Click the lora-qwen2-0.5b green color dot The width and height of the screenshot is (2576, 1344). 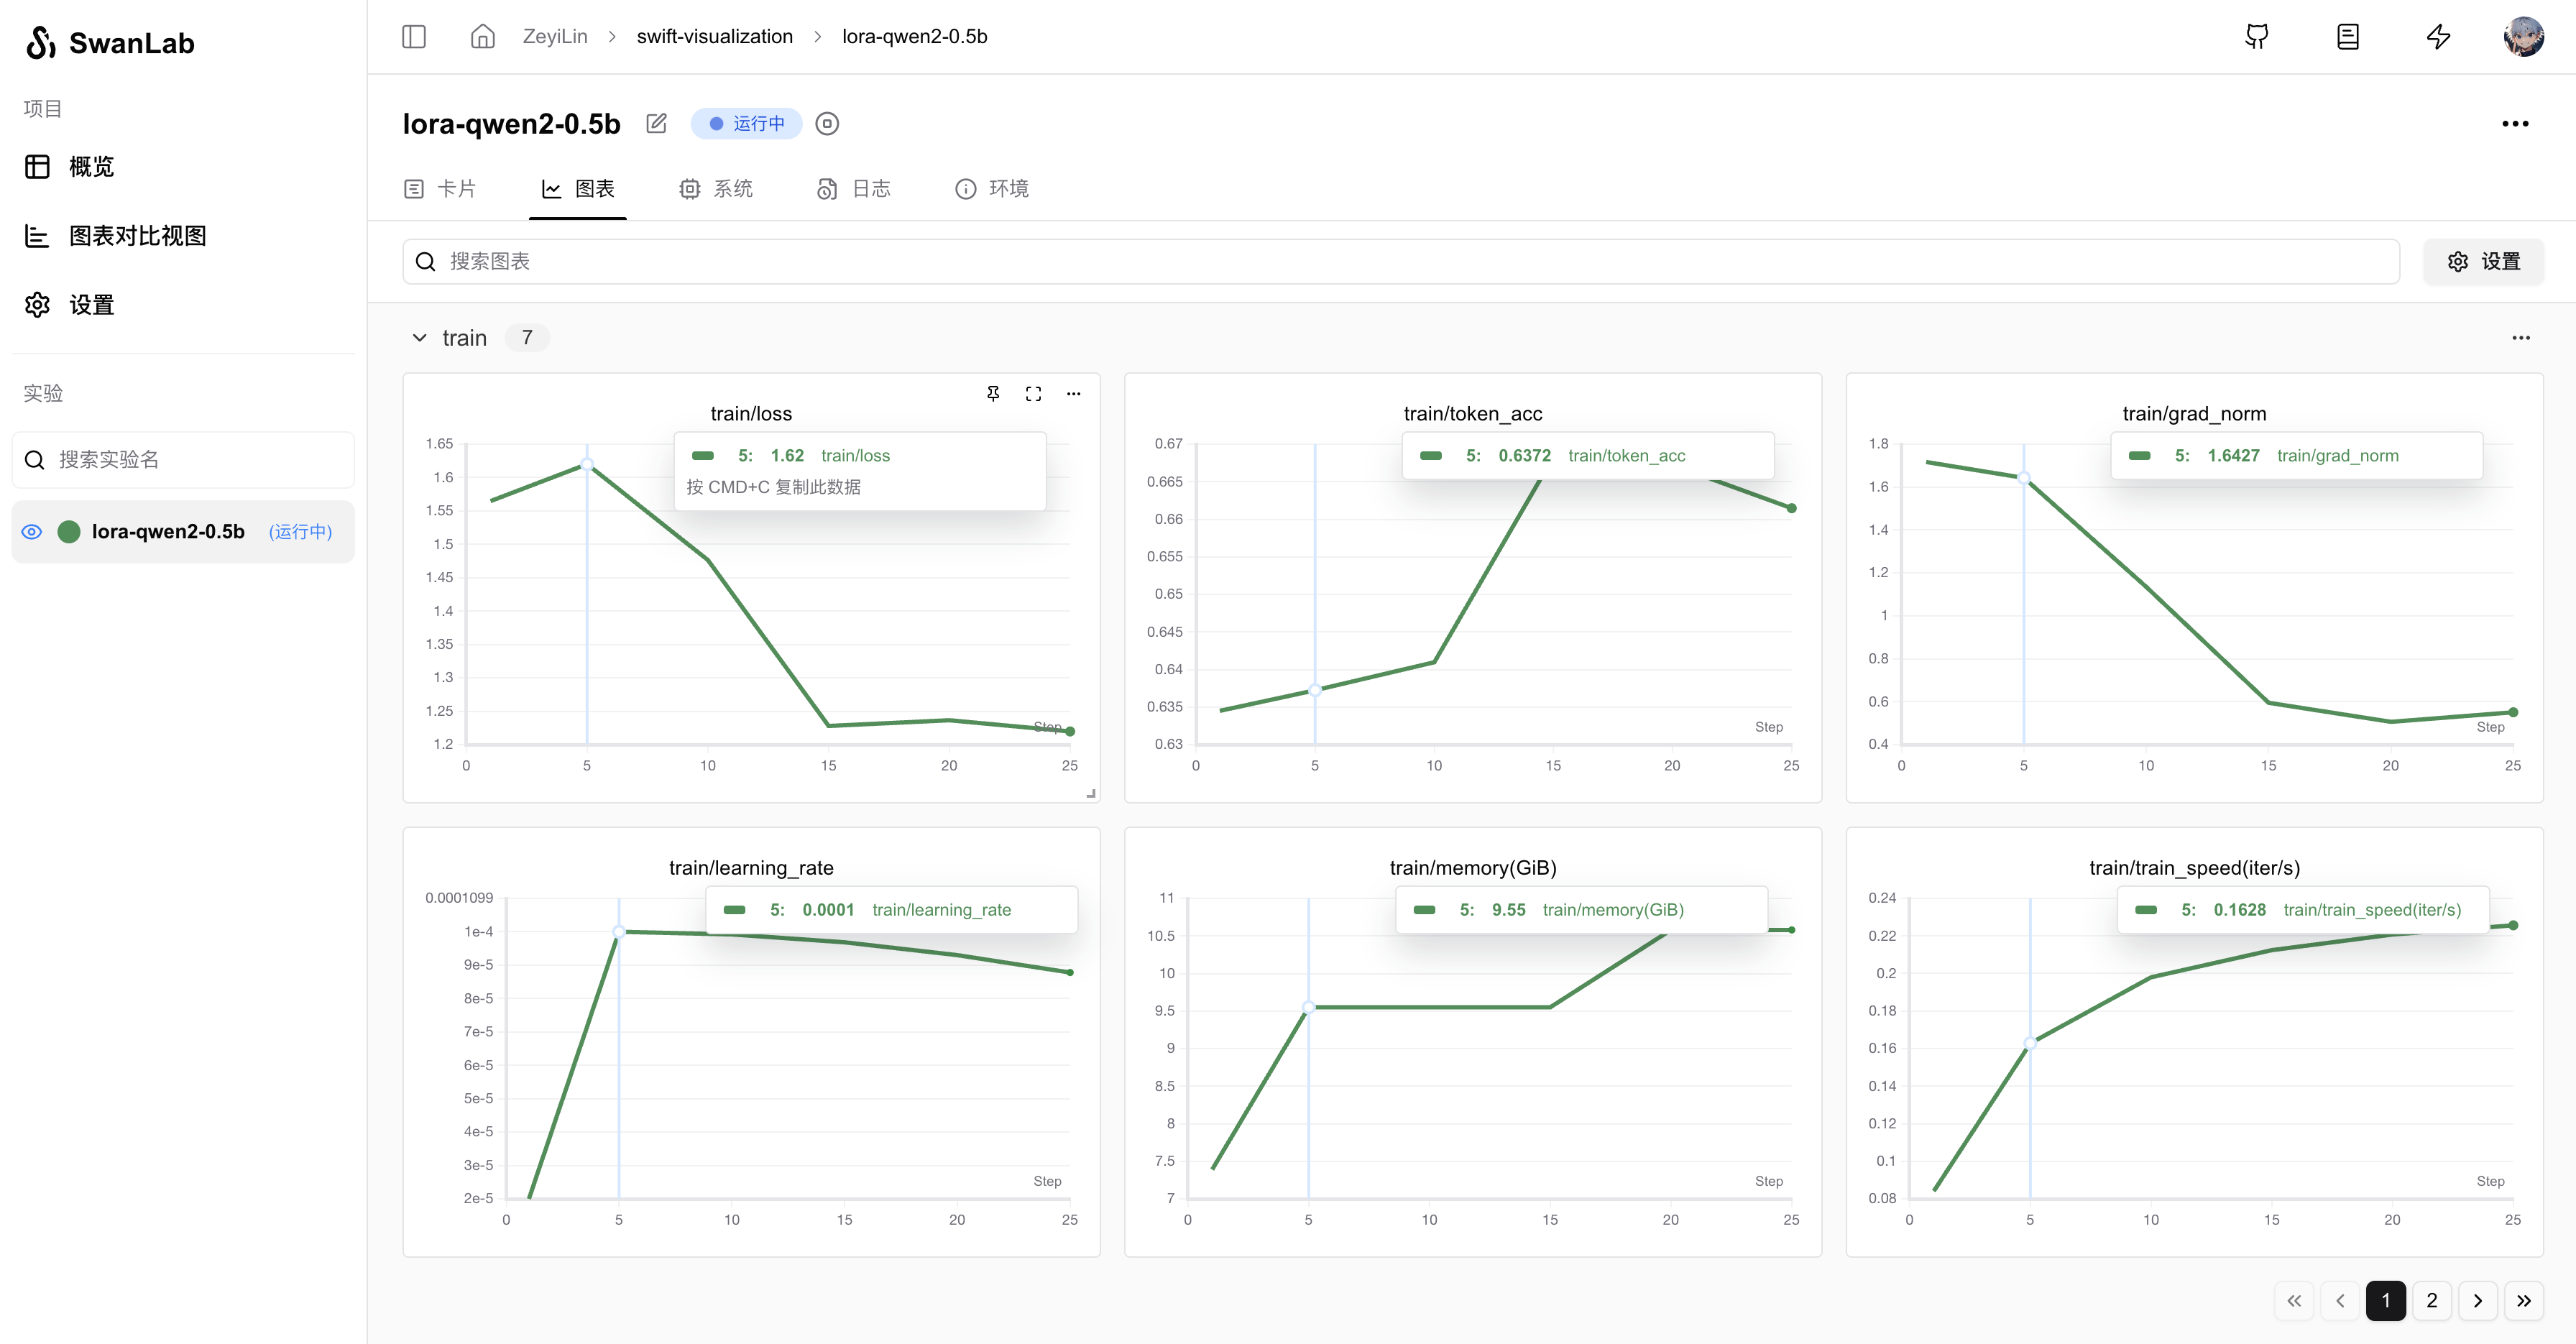point(69,532)
